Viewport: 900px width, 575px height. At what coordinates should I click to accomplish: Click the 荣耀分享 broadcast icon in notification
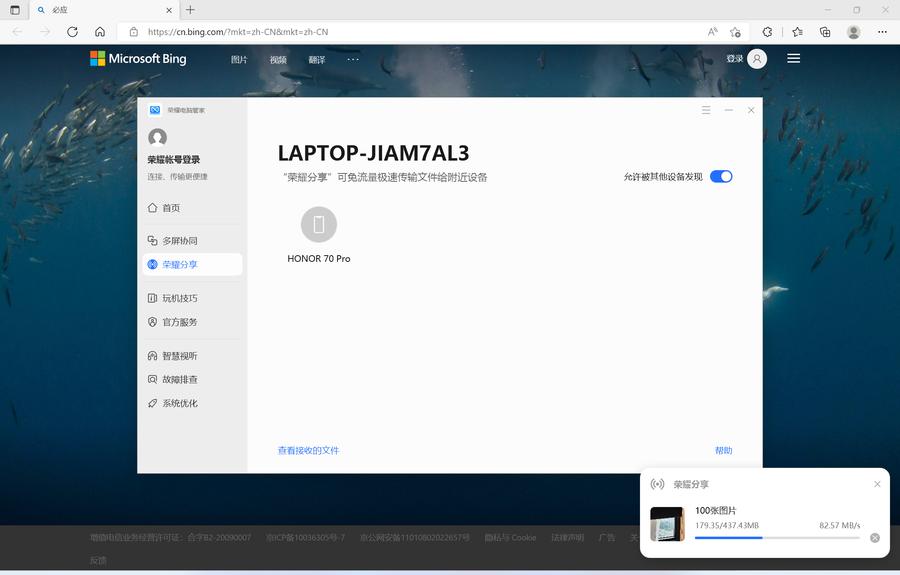657,484
